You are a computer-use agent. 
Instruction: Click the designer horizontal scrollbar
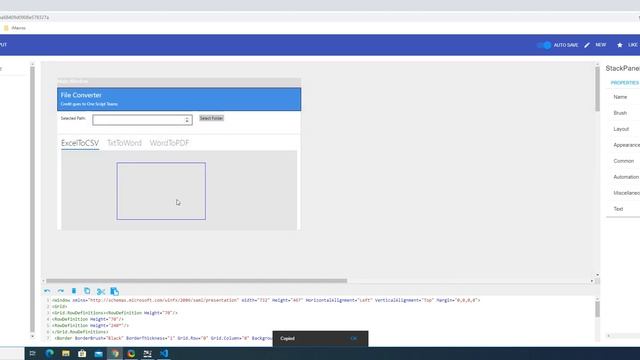(196, 281)
